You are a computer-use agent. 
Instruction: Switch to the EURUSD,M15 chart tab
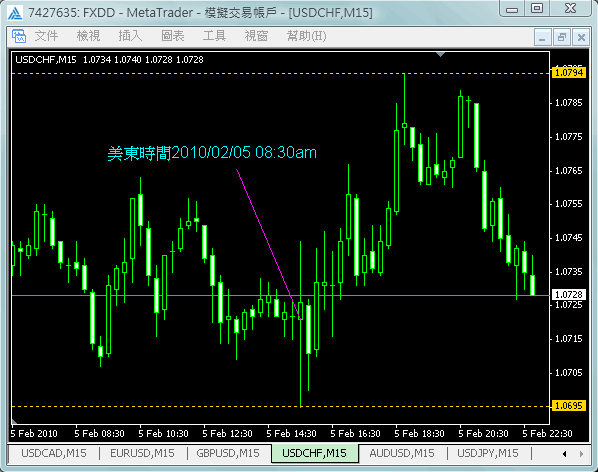point(142,453)
